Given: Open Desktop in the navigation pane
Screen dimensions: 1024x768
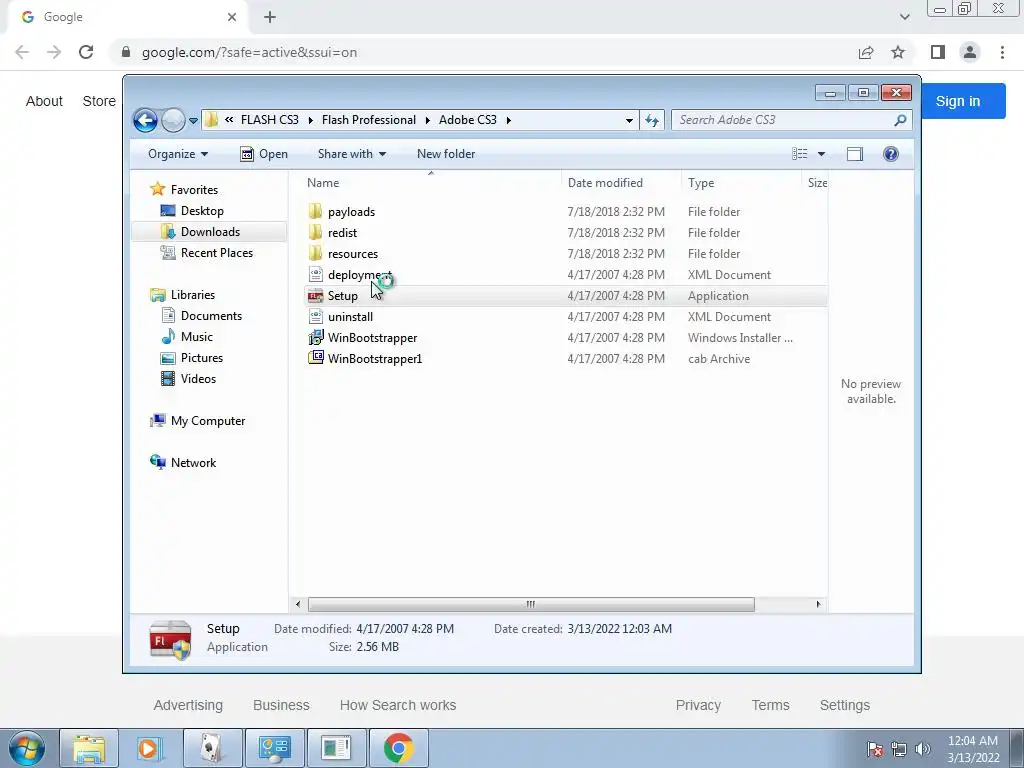Looking at the screenshot, I should [202, 211].
